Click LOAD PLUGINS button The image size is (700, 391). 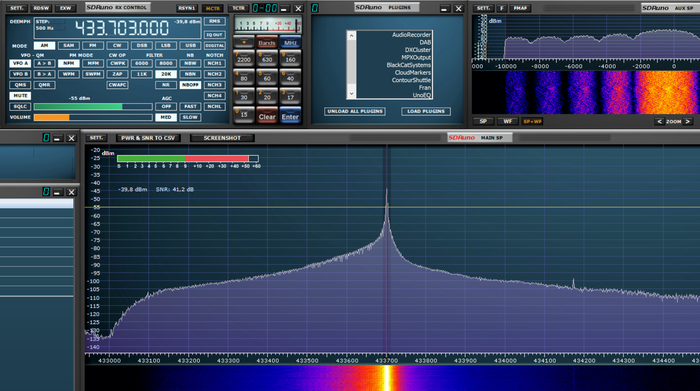pyautogui.click(x=426, y=111)
